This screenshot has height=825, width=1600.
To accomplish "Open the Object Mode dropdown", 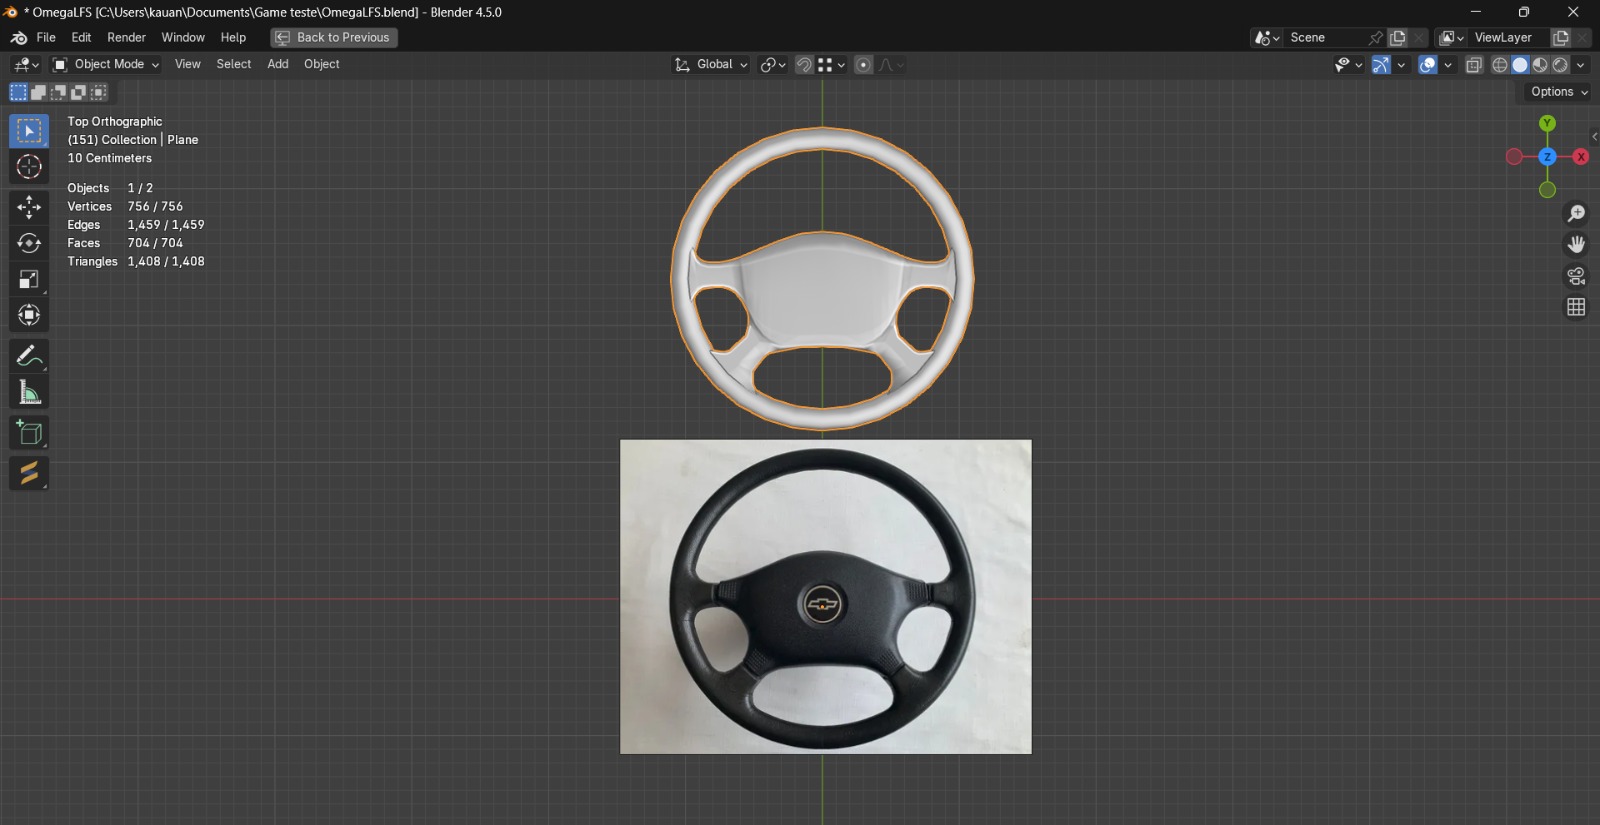I will (x=106, y=65).
